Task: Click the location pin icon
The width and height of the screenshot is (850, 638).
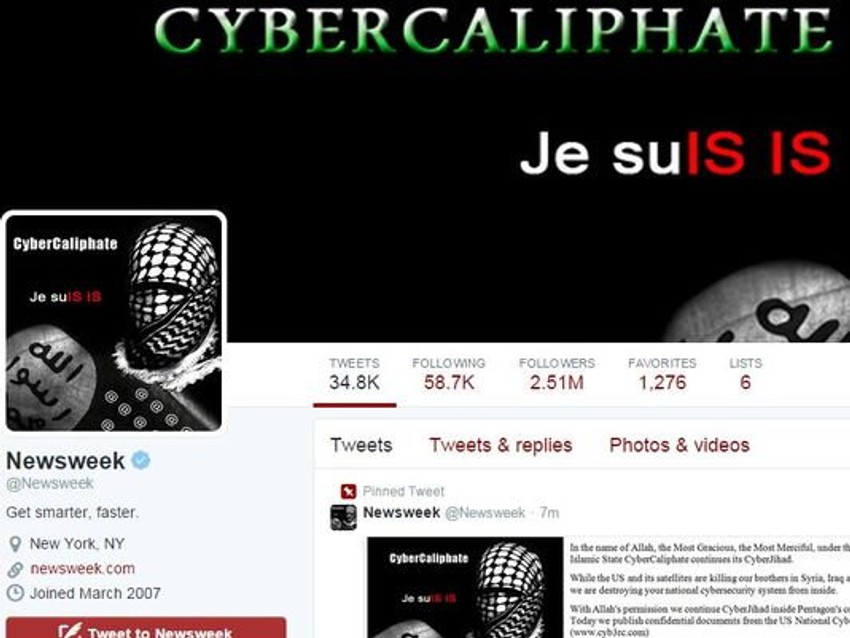Action: 15,544
